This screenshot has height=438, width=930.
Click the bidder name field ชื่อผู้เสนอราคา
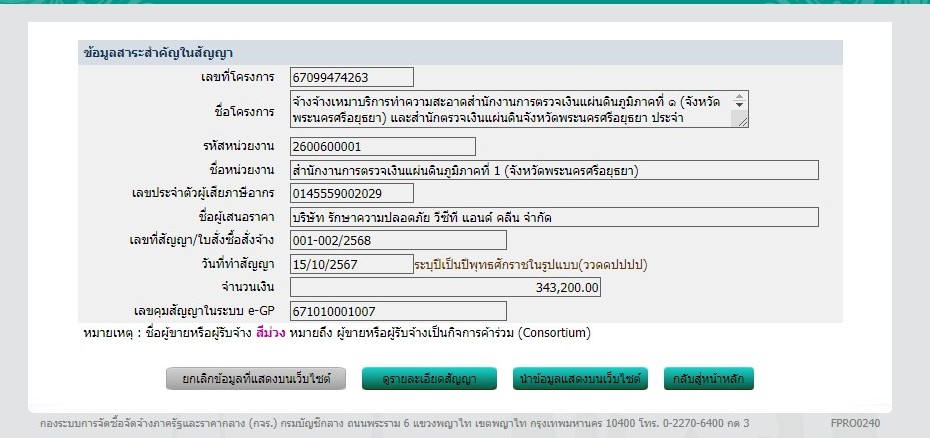click(x=553, y=217)
